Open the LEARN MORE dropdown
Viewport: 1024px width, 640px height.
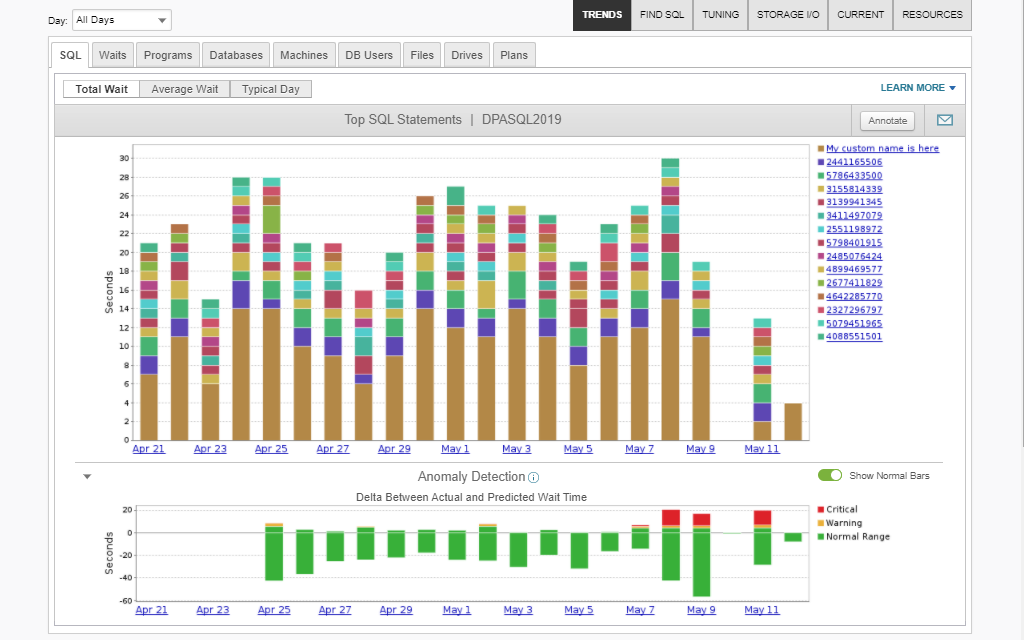917,88
